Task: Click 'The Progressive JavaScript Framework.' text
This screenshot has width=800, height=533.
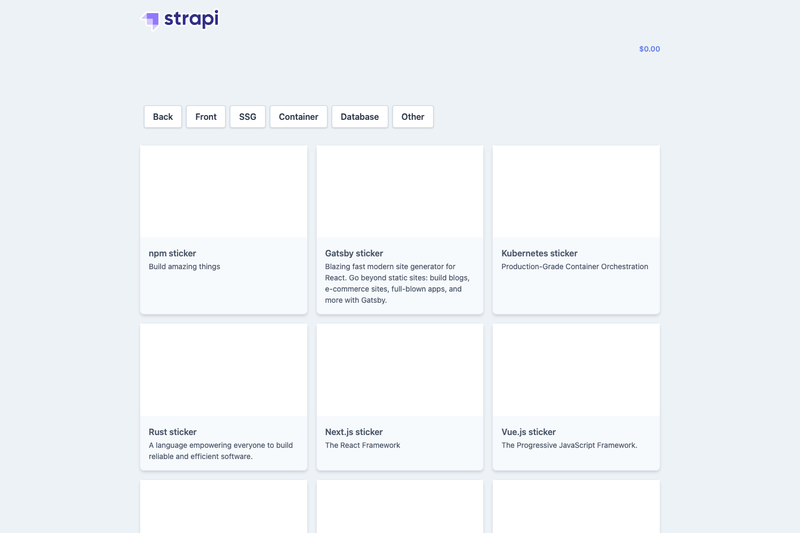Action: [569, 445]
